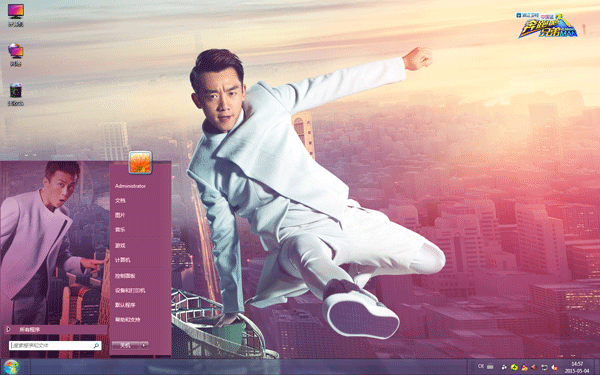Open 计算机 from the Start menu

pyautogui.click(x=123, y=260)
